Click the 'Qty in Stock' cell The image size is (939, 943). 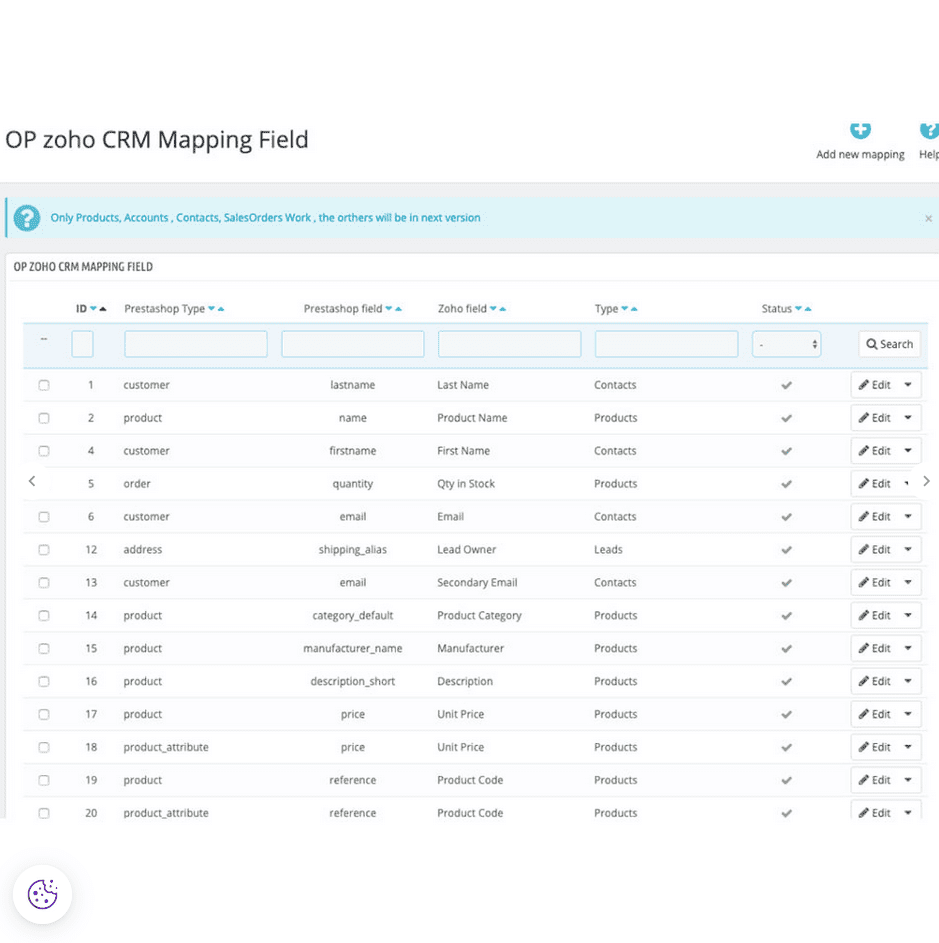click(x=466, y=484)
